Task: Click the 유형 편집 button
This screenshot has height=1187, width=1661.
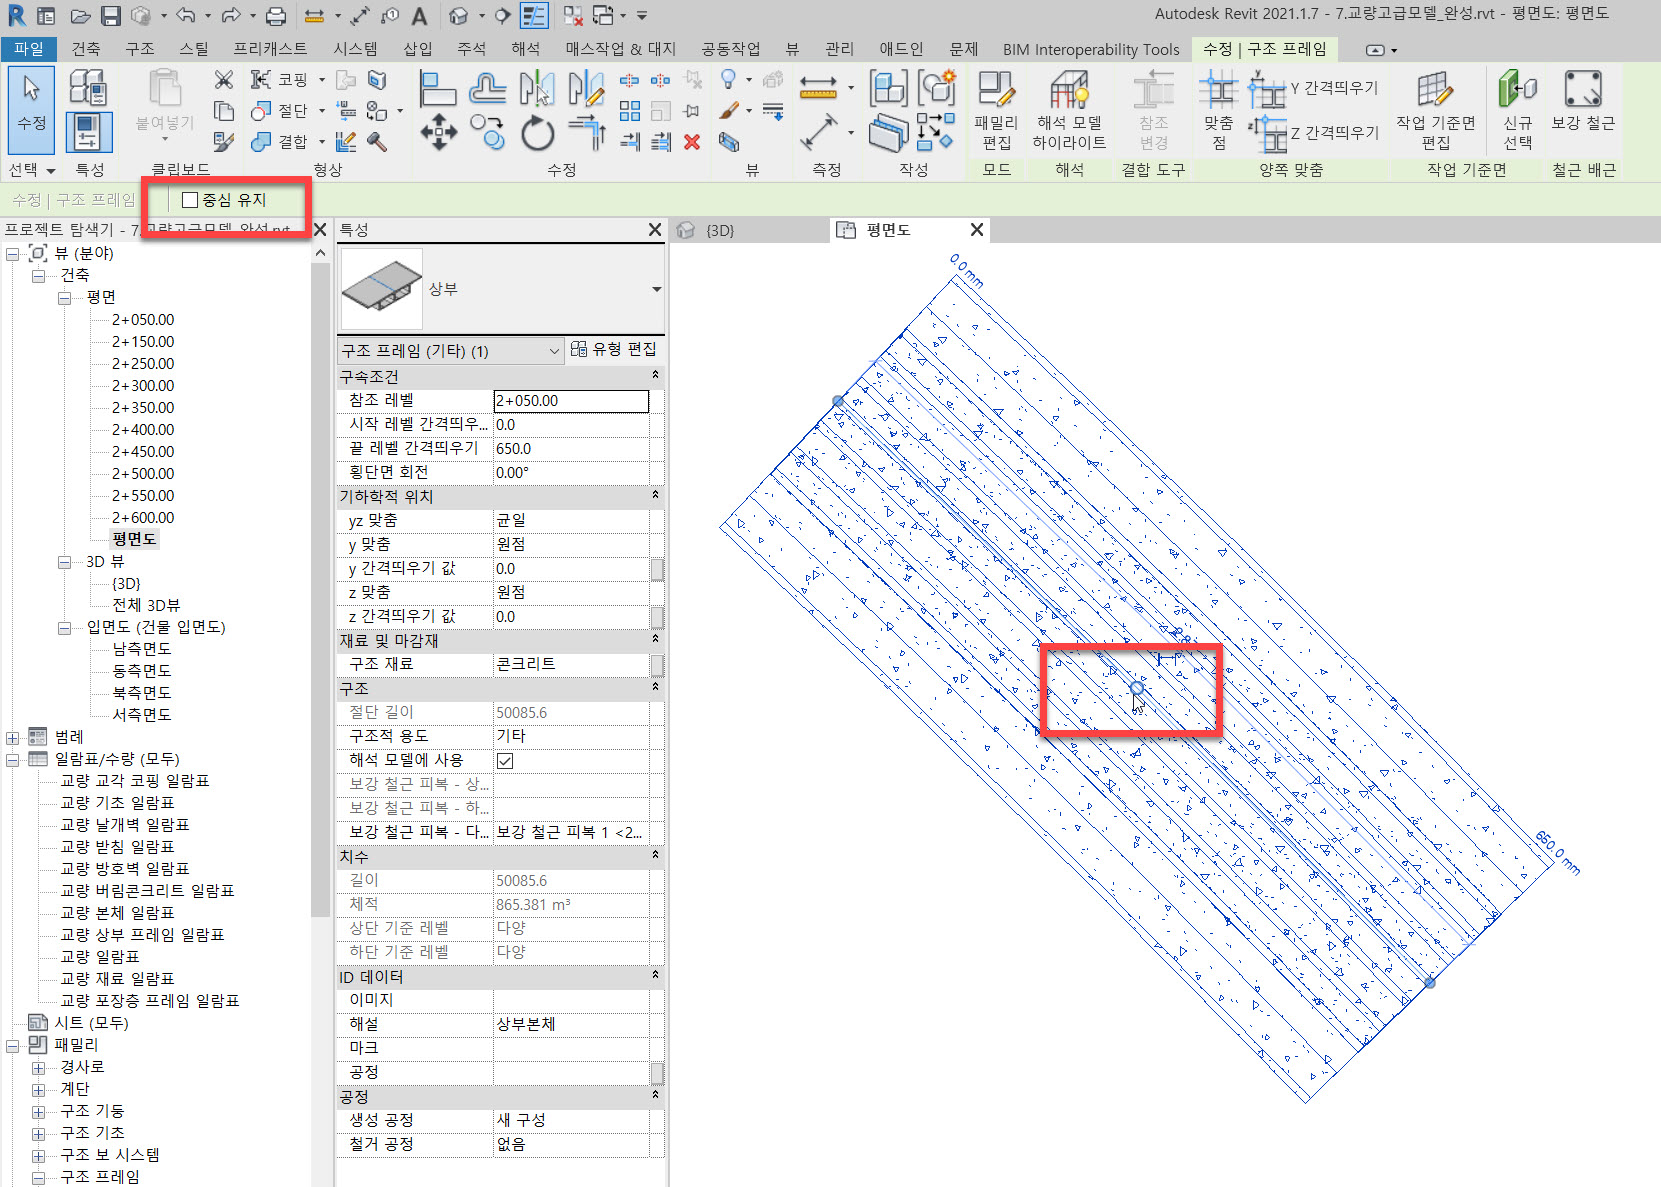Action: (614, 349)
